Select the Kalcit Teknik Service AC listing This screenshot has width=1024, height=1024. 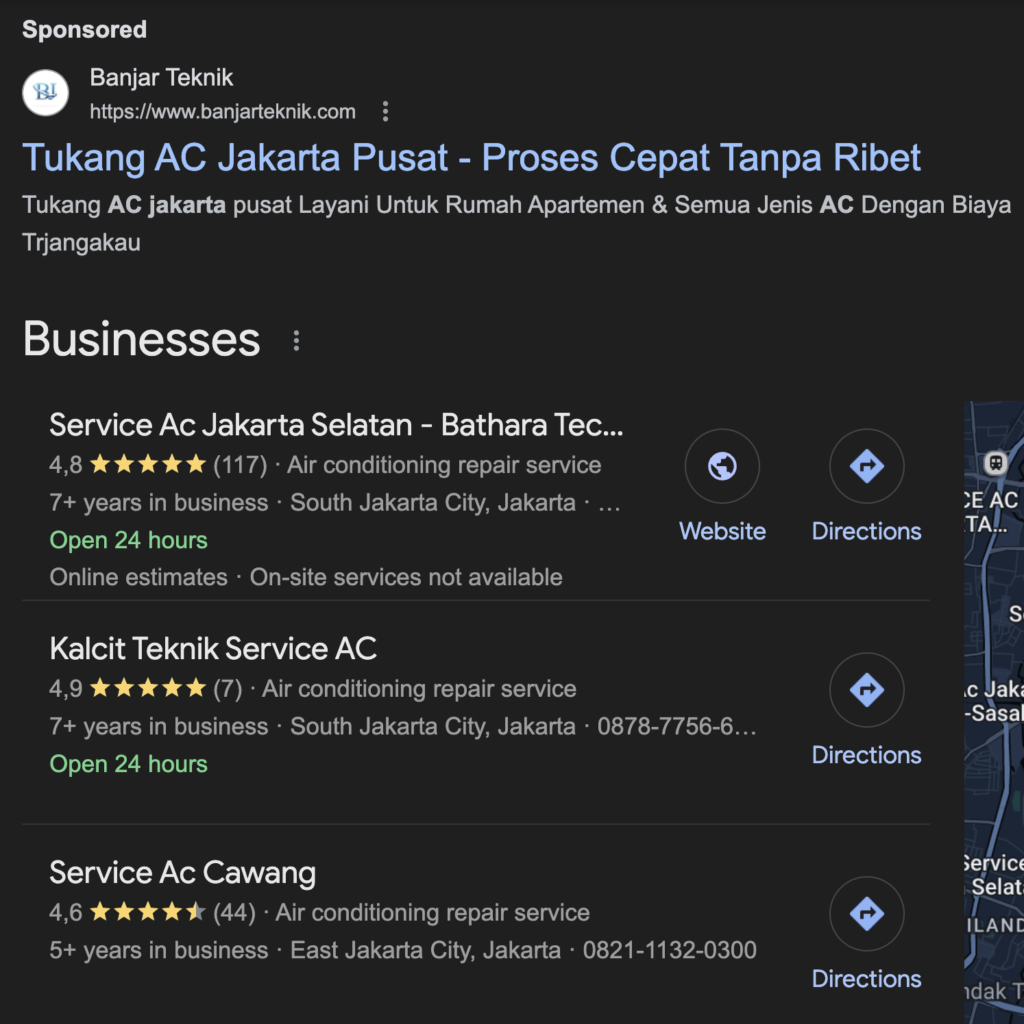(x=212, y=648)
